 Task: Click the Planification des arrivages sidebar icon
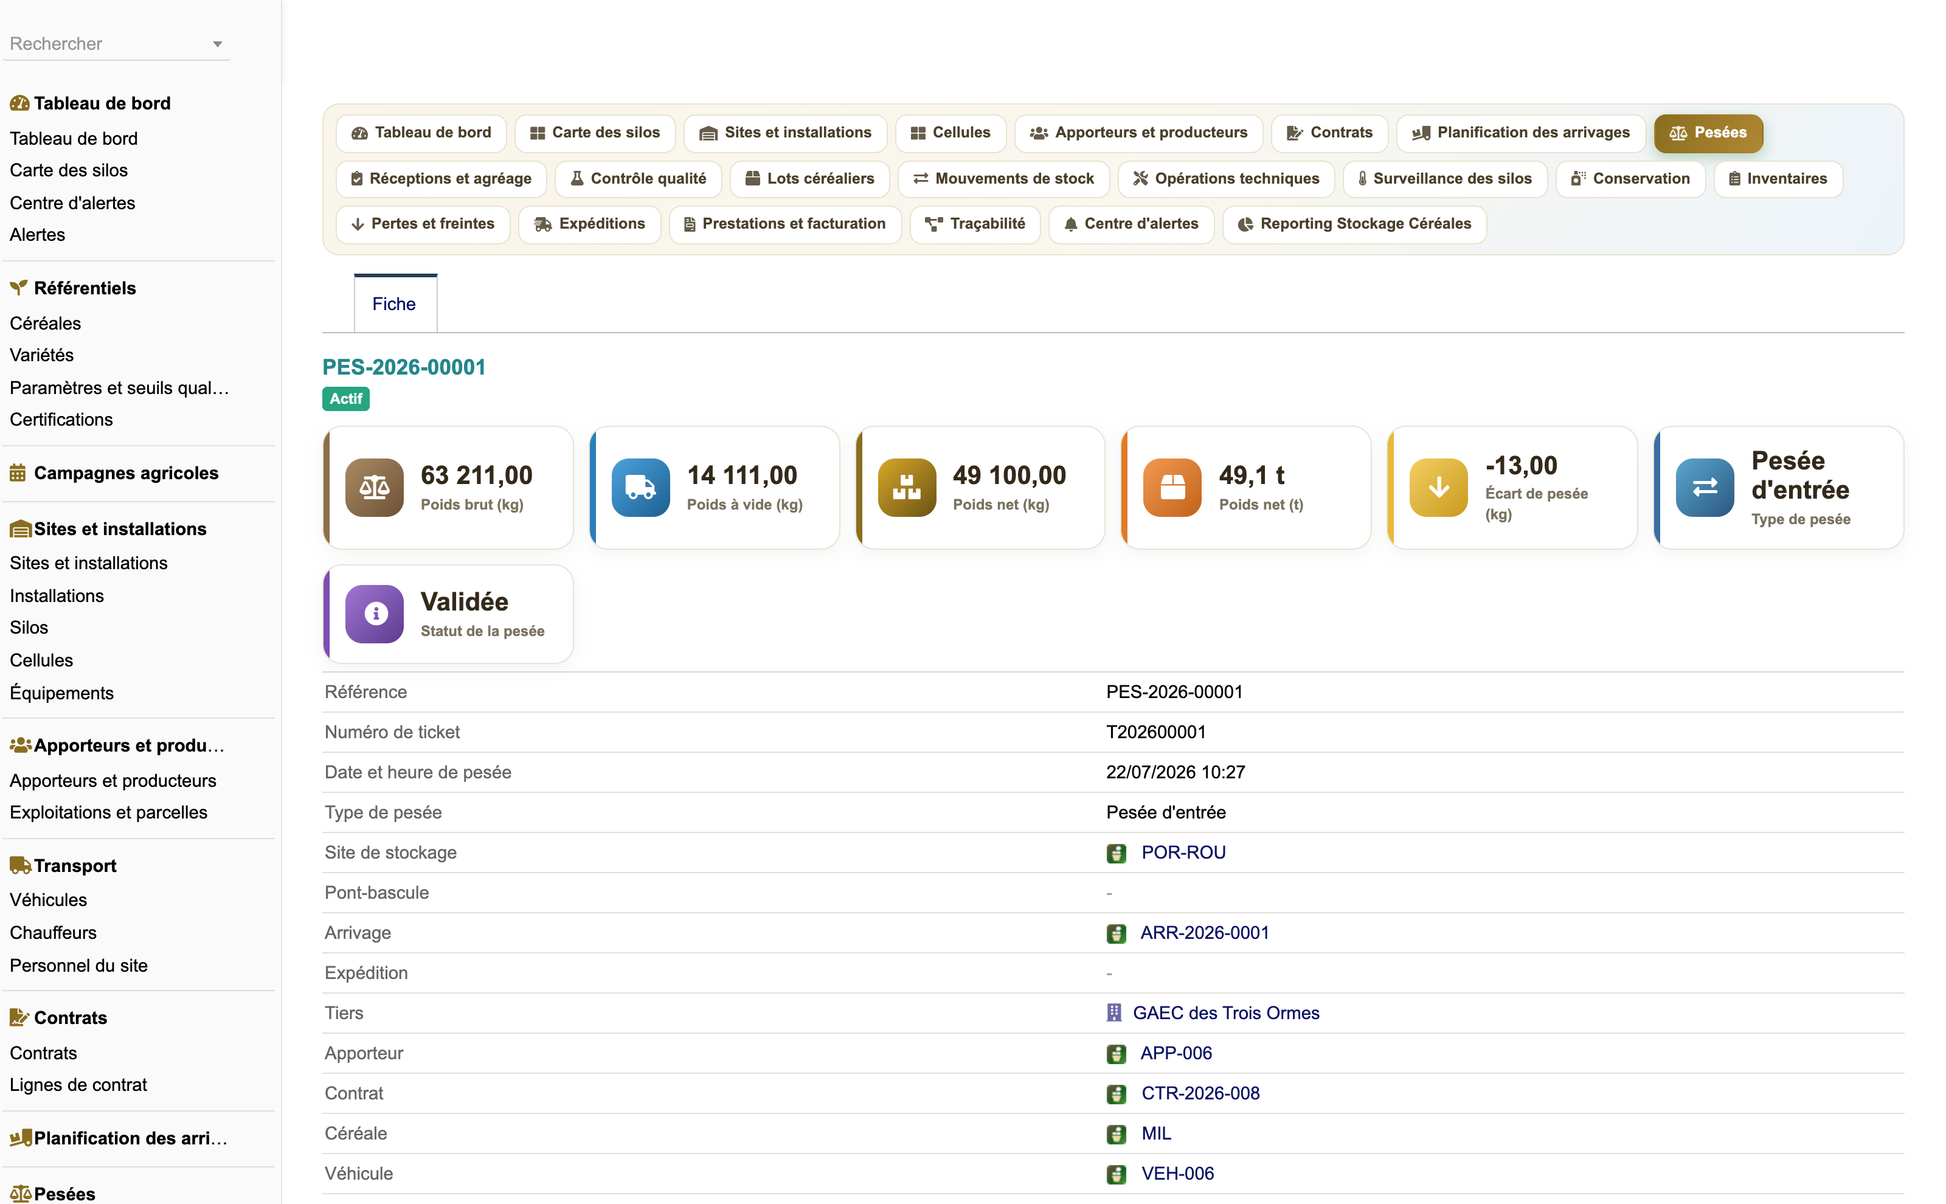[20, 1138]
